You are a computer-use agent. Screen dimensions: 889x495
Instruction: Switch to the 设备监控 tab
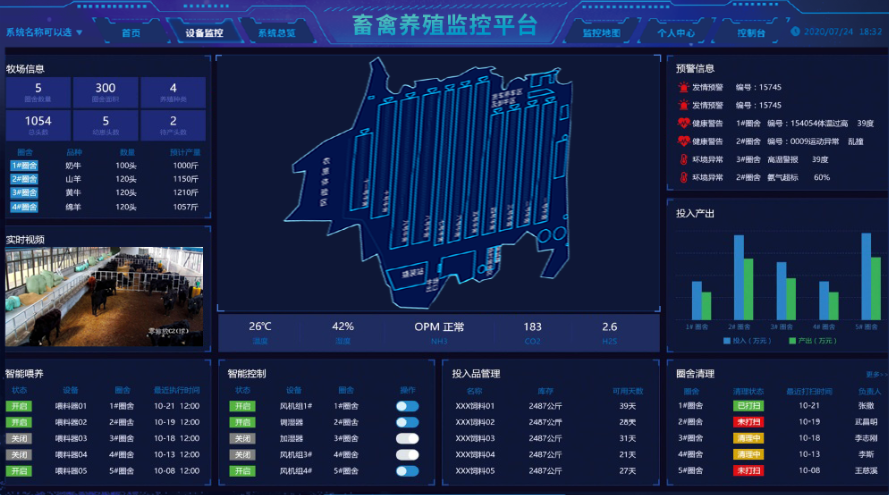[204, 33]
